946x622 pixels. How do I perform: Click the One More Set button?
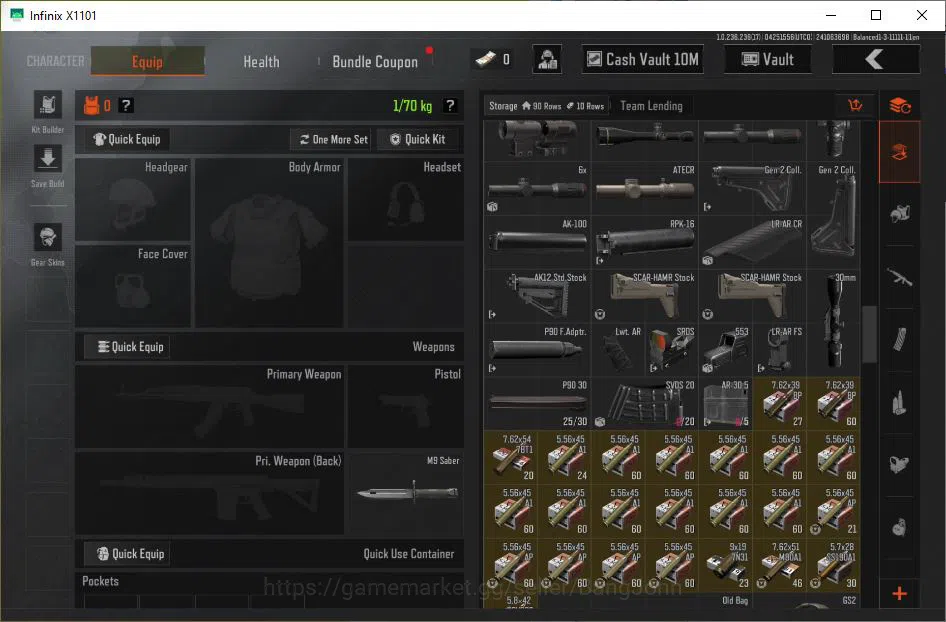(x=333, y=139)
